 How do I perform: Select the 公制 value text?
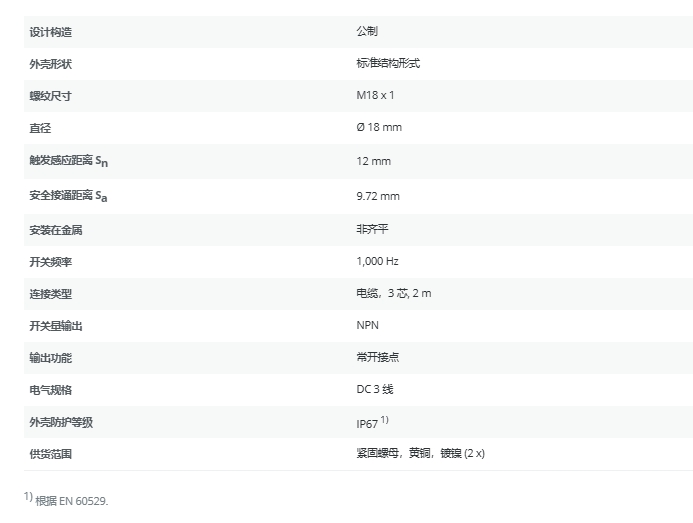coord(367,32)
